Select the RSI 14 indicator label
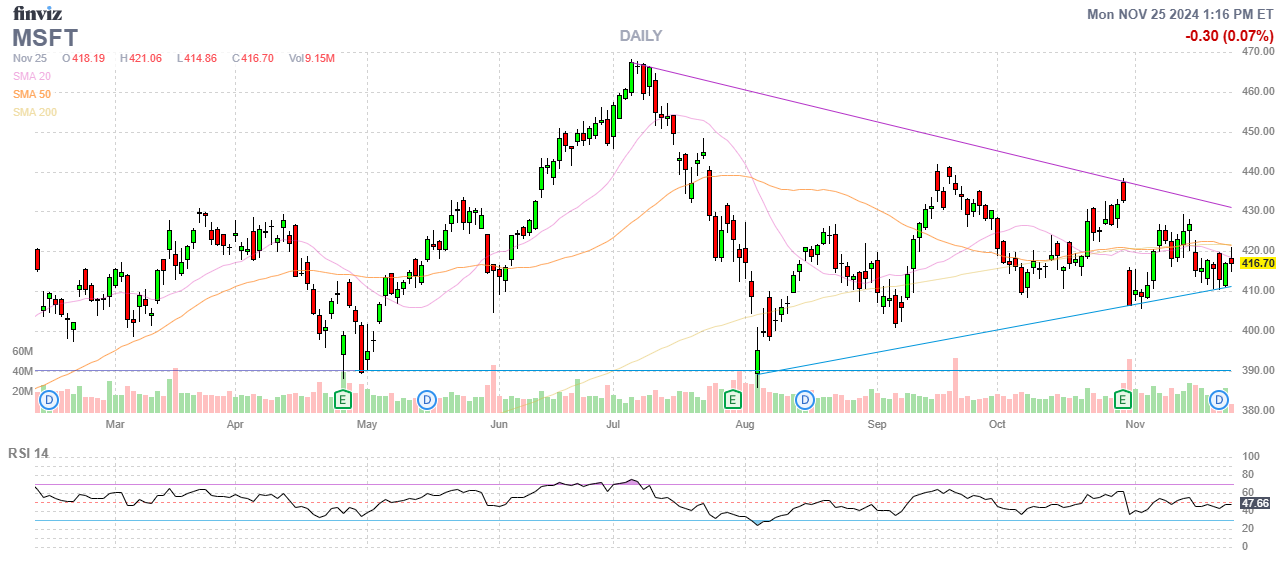This screenshot has height=562, width=1287. [x=28, y=453]
